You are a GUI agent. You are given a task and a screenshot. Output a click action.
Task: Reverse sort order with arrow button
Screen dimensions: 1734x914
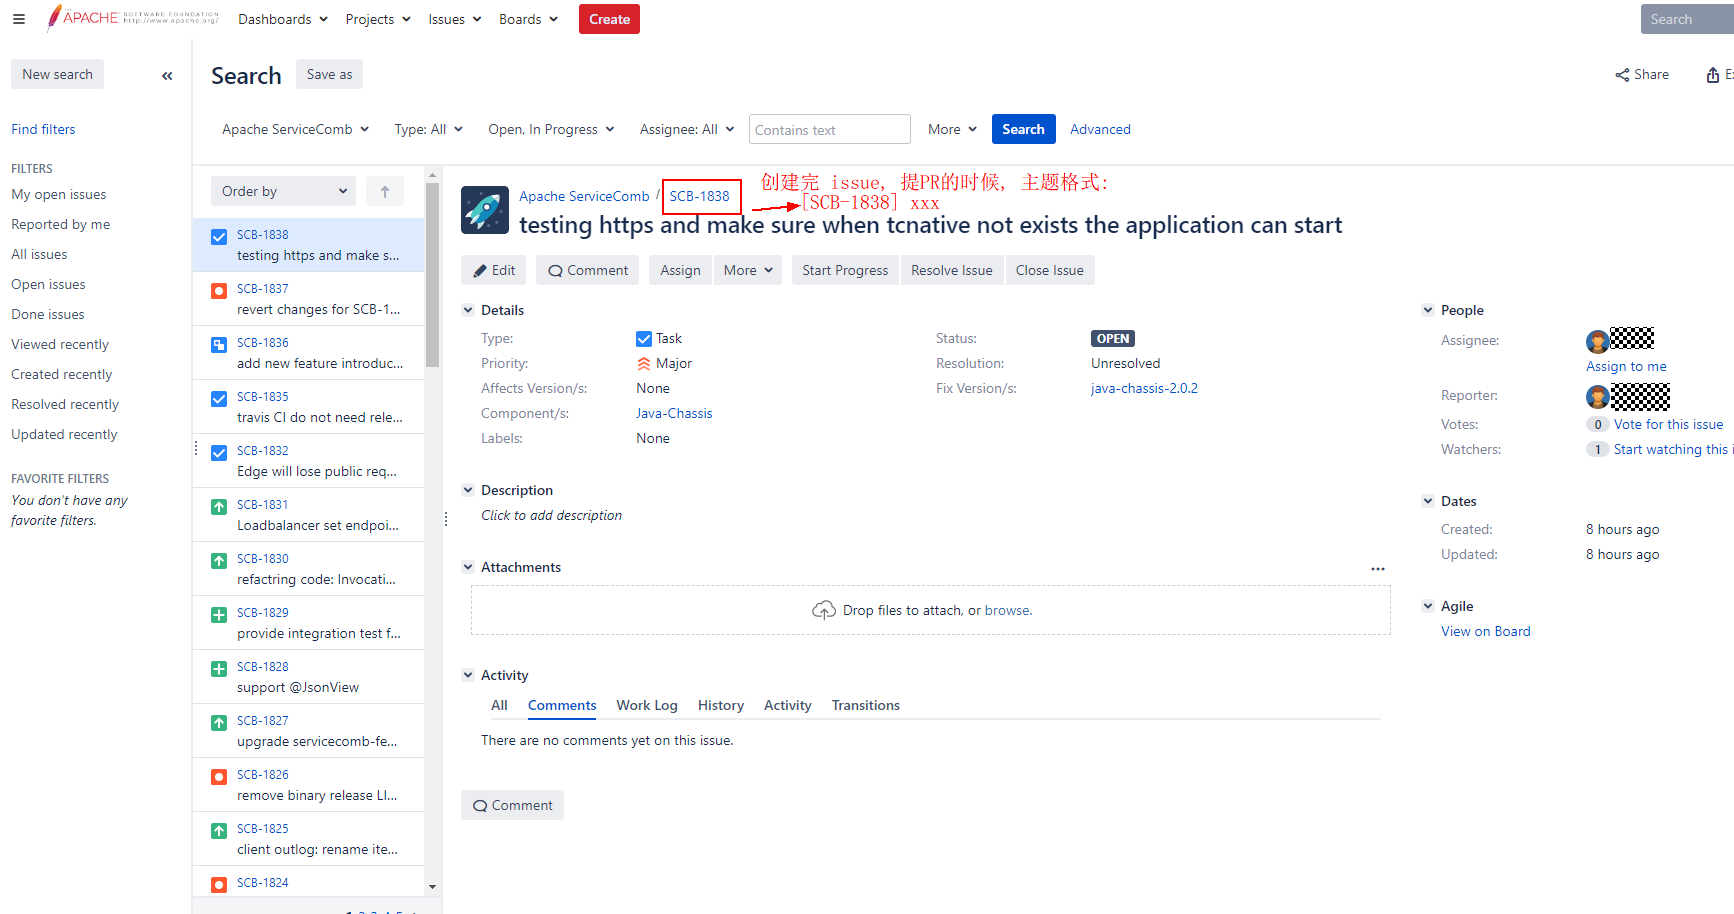tap(385, 191)
